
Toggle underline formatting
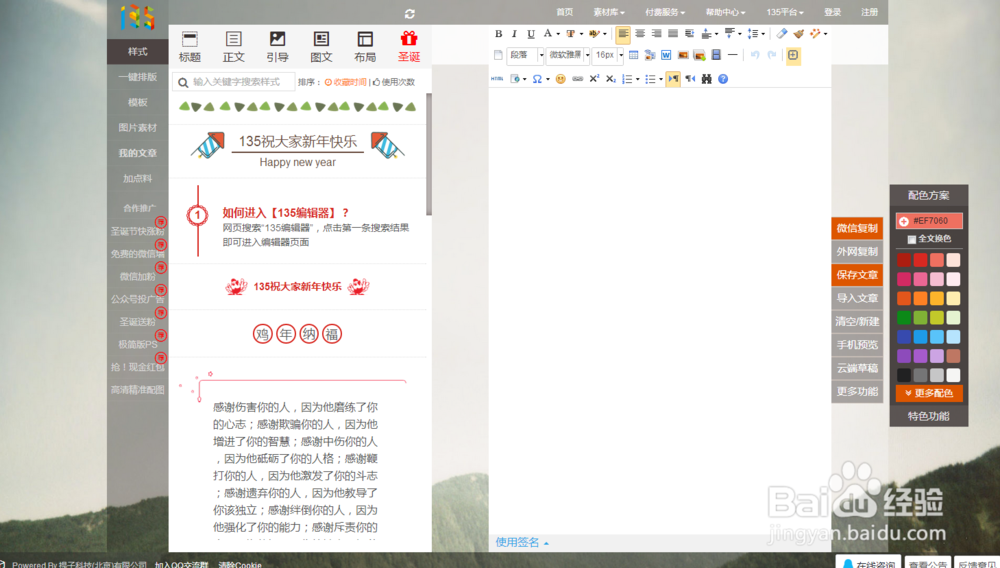point(531,34)
